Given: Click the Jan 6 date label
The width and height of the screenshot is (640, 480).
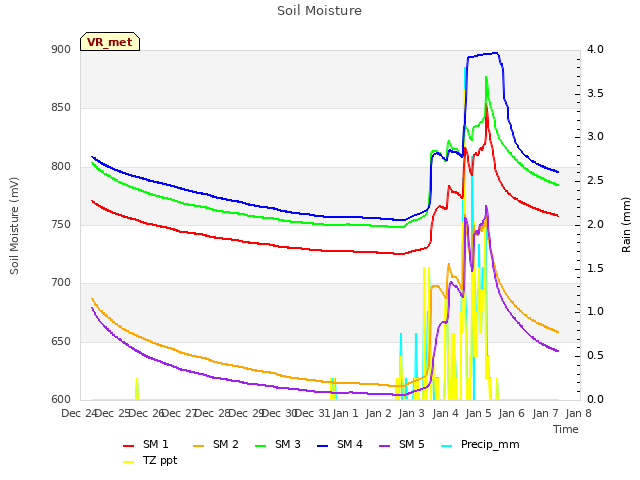Looking at the screenshot, I should [x=511, y=413].
